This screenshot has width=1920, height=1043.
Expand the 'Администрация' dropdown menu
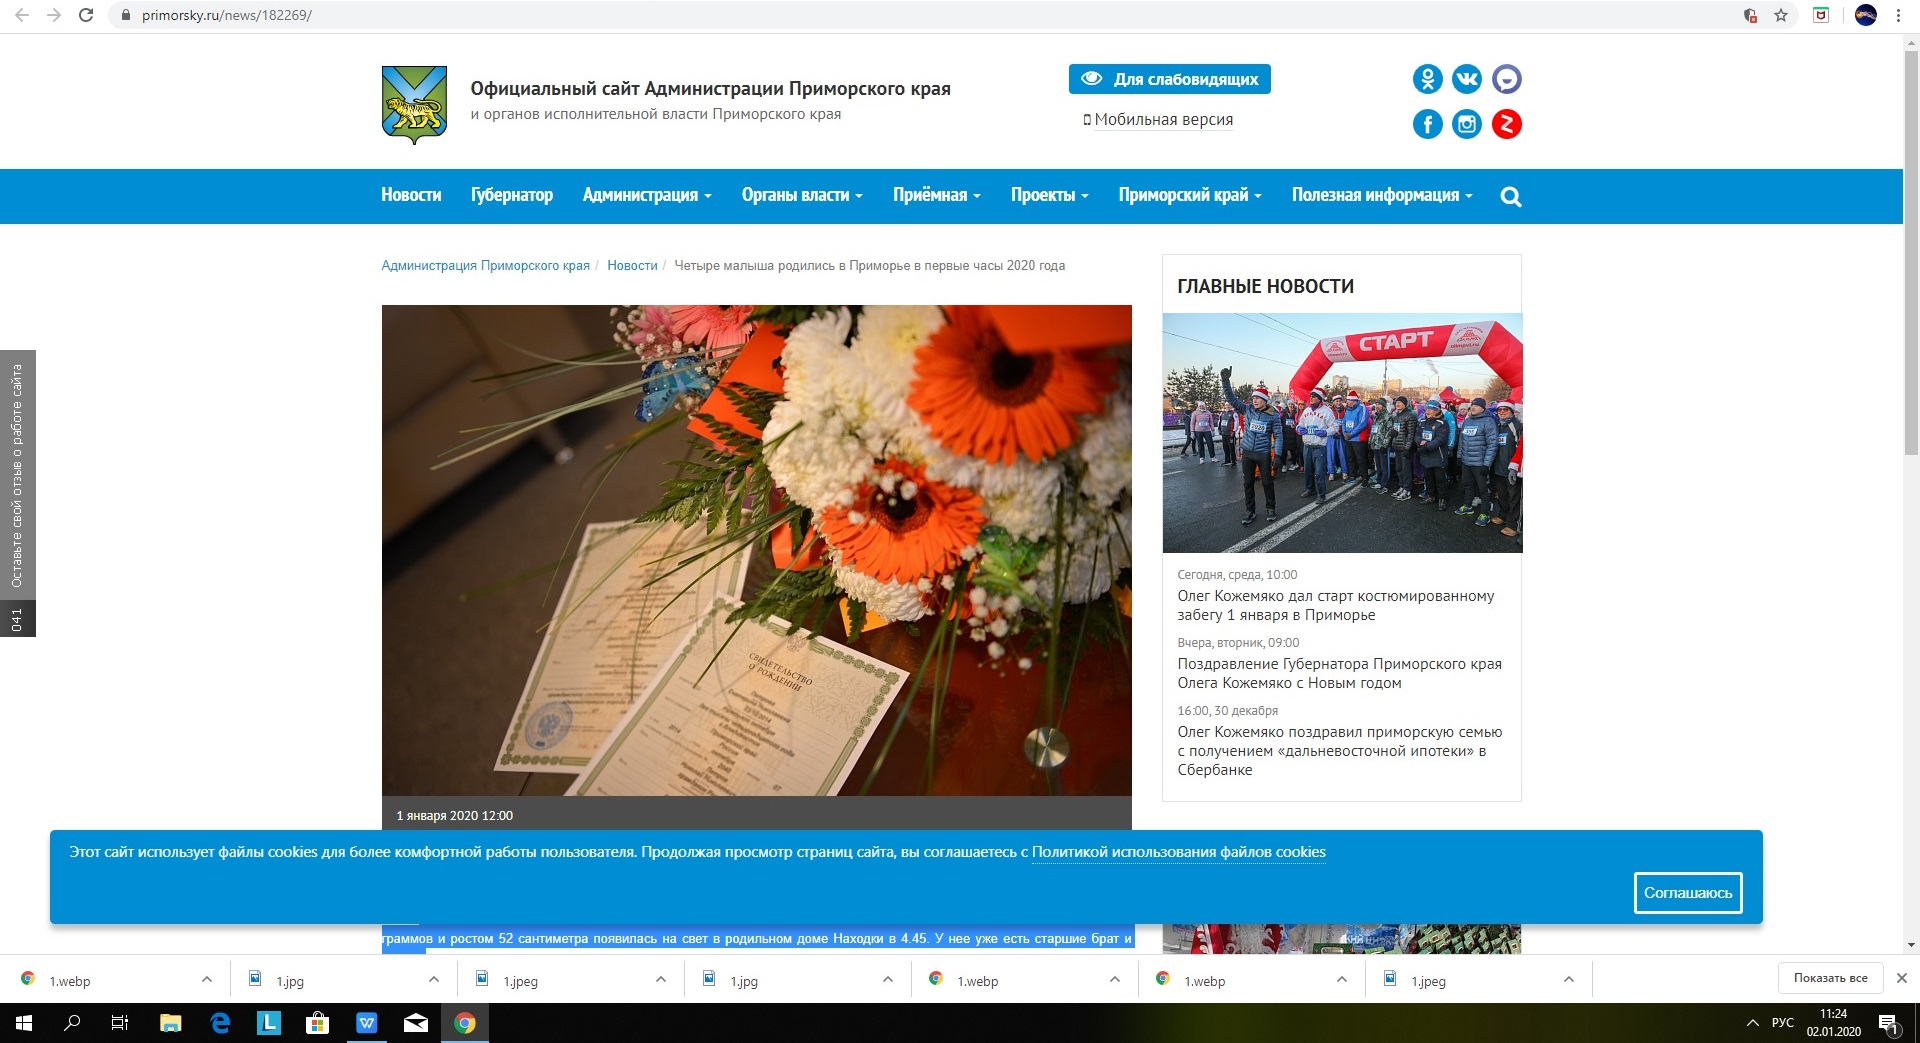(647, 195)
